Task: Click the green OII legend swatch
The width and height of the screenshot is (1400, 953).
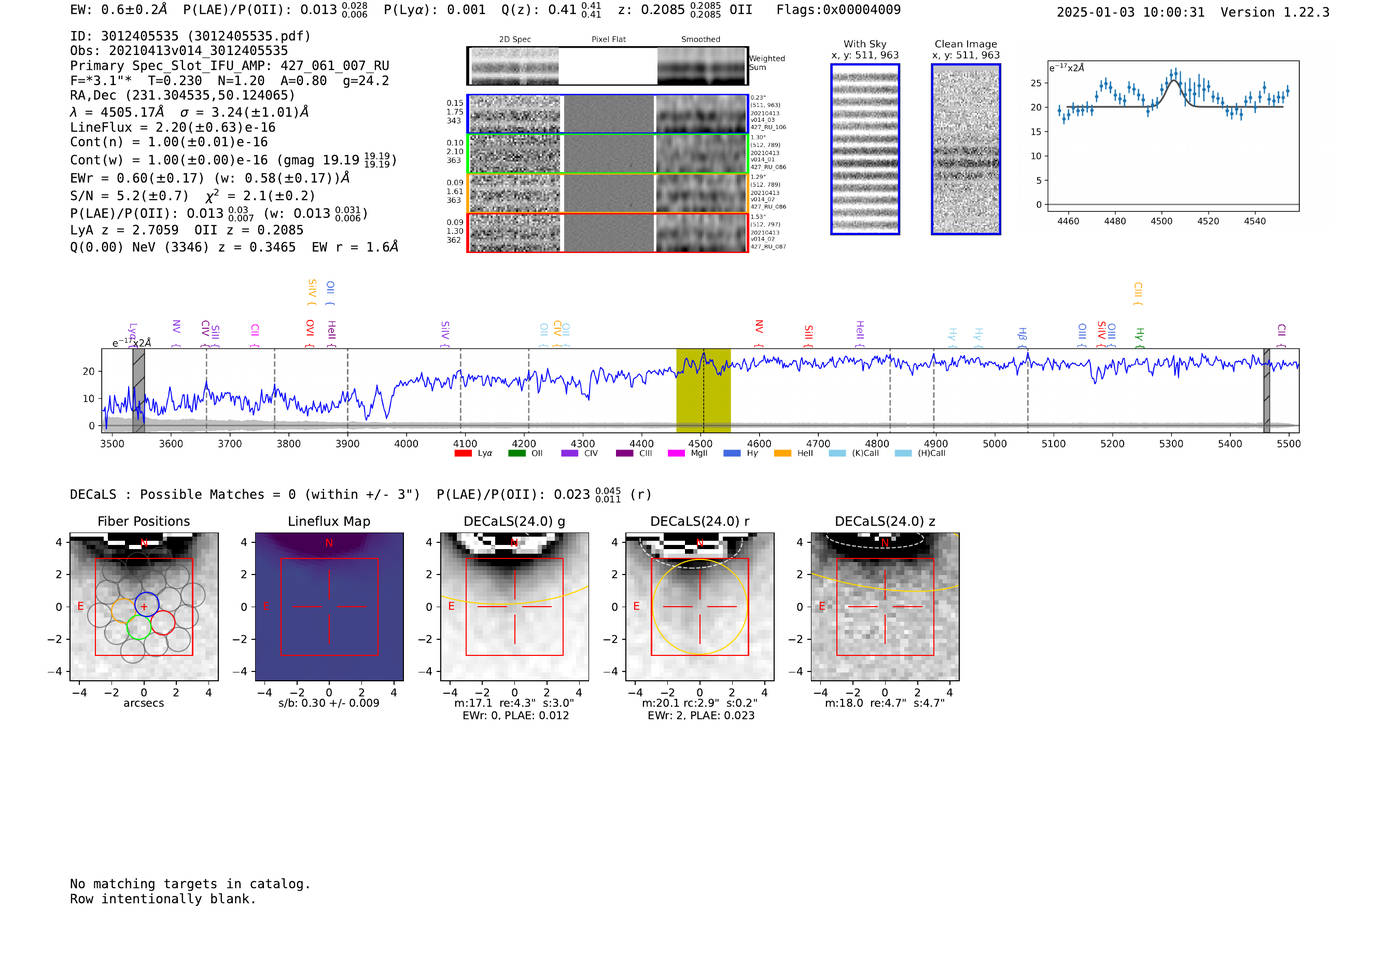Action: pos(516,453)
